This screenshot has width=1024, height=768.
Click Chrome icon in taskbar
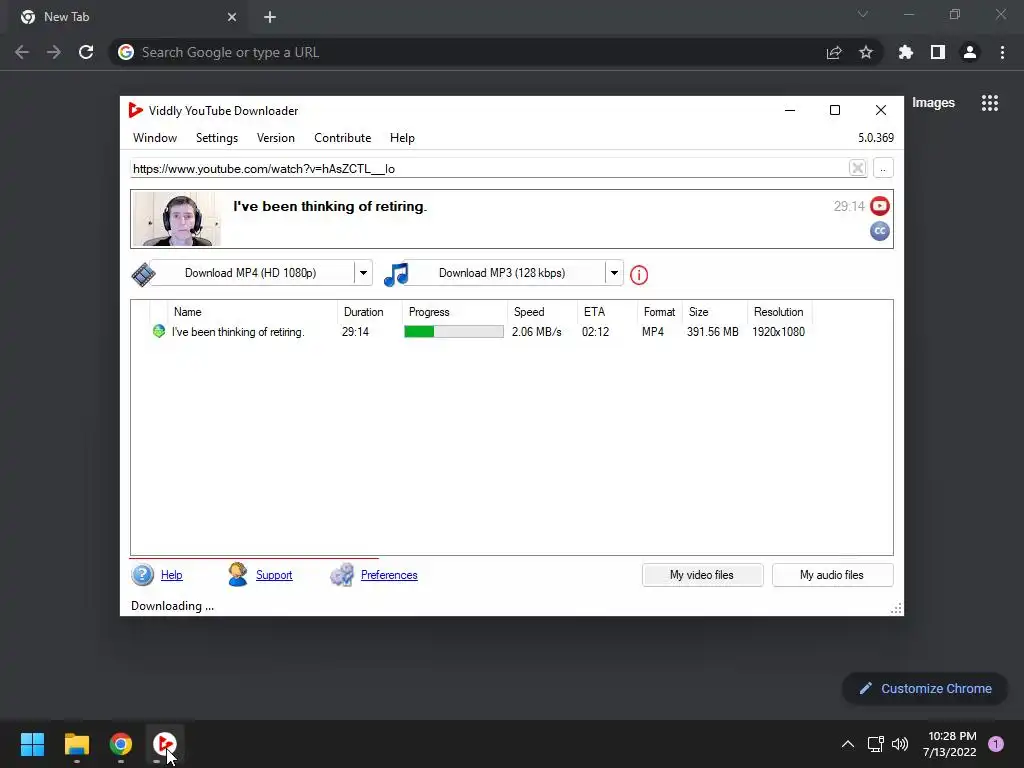(x=121, y=744)
